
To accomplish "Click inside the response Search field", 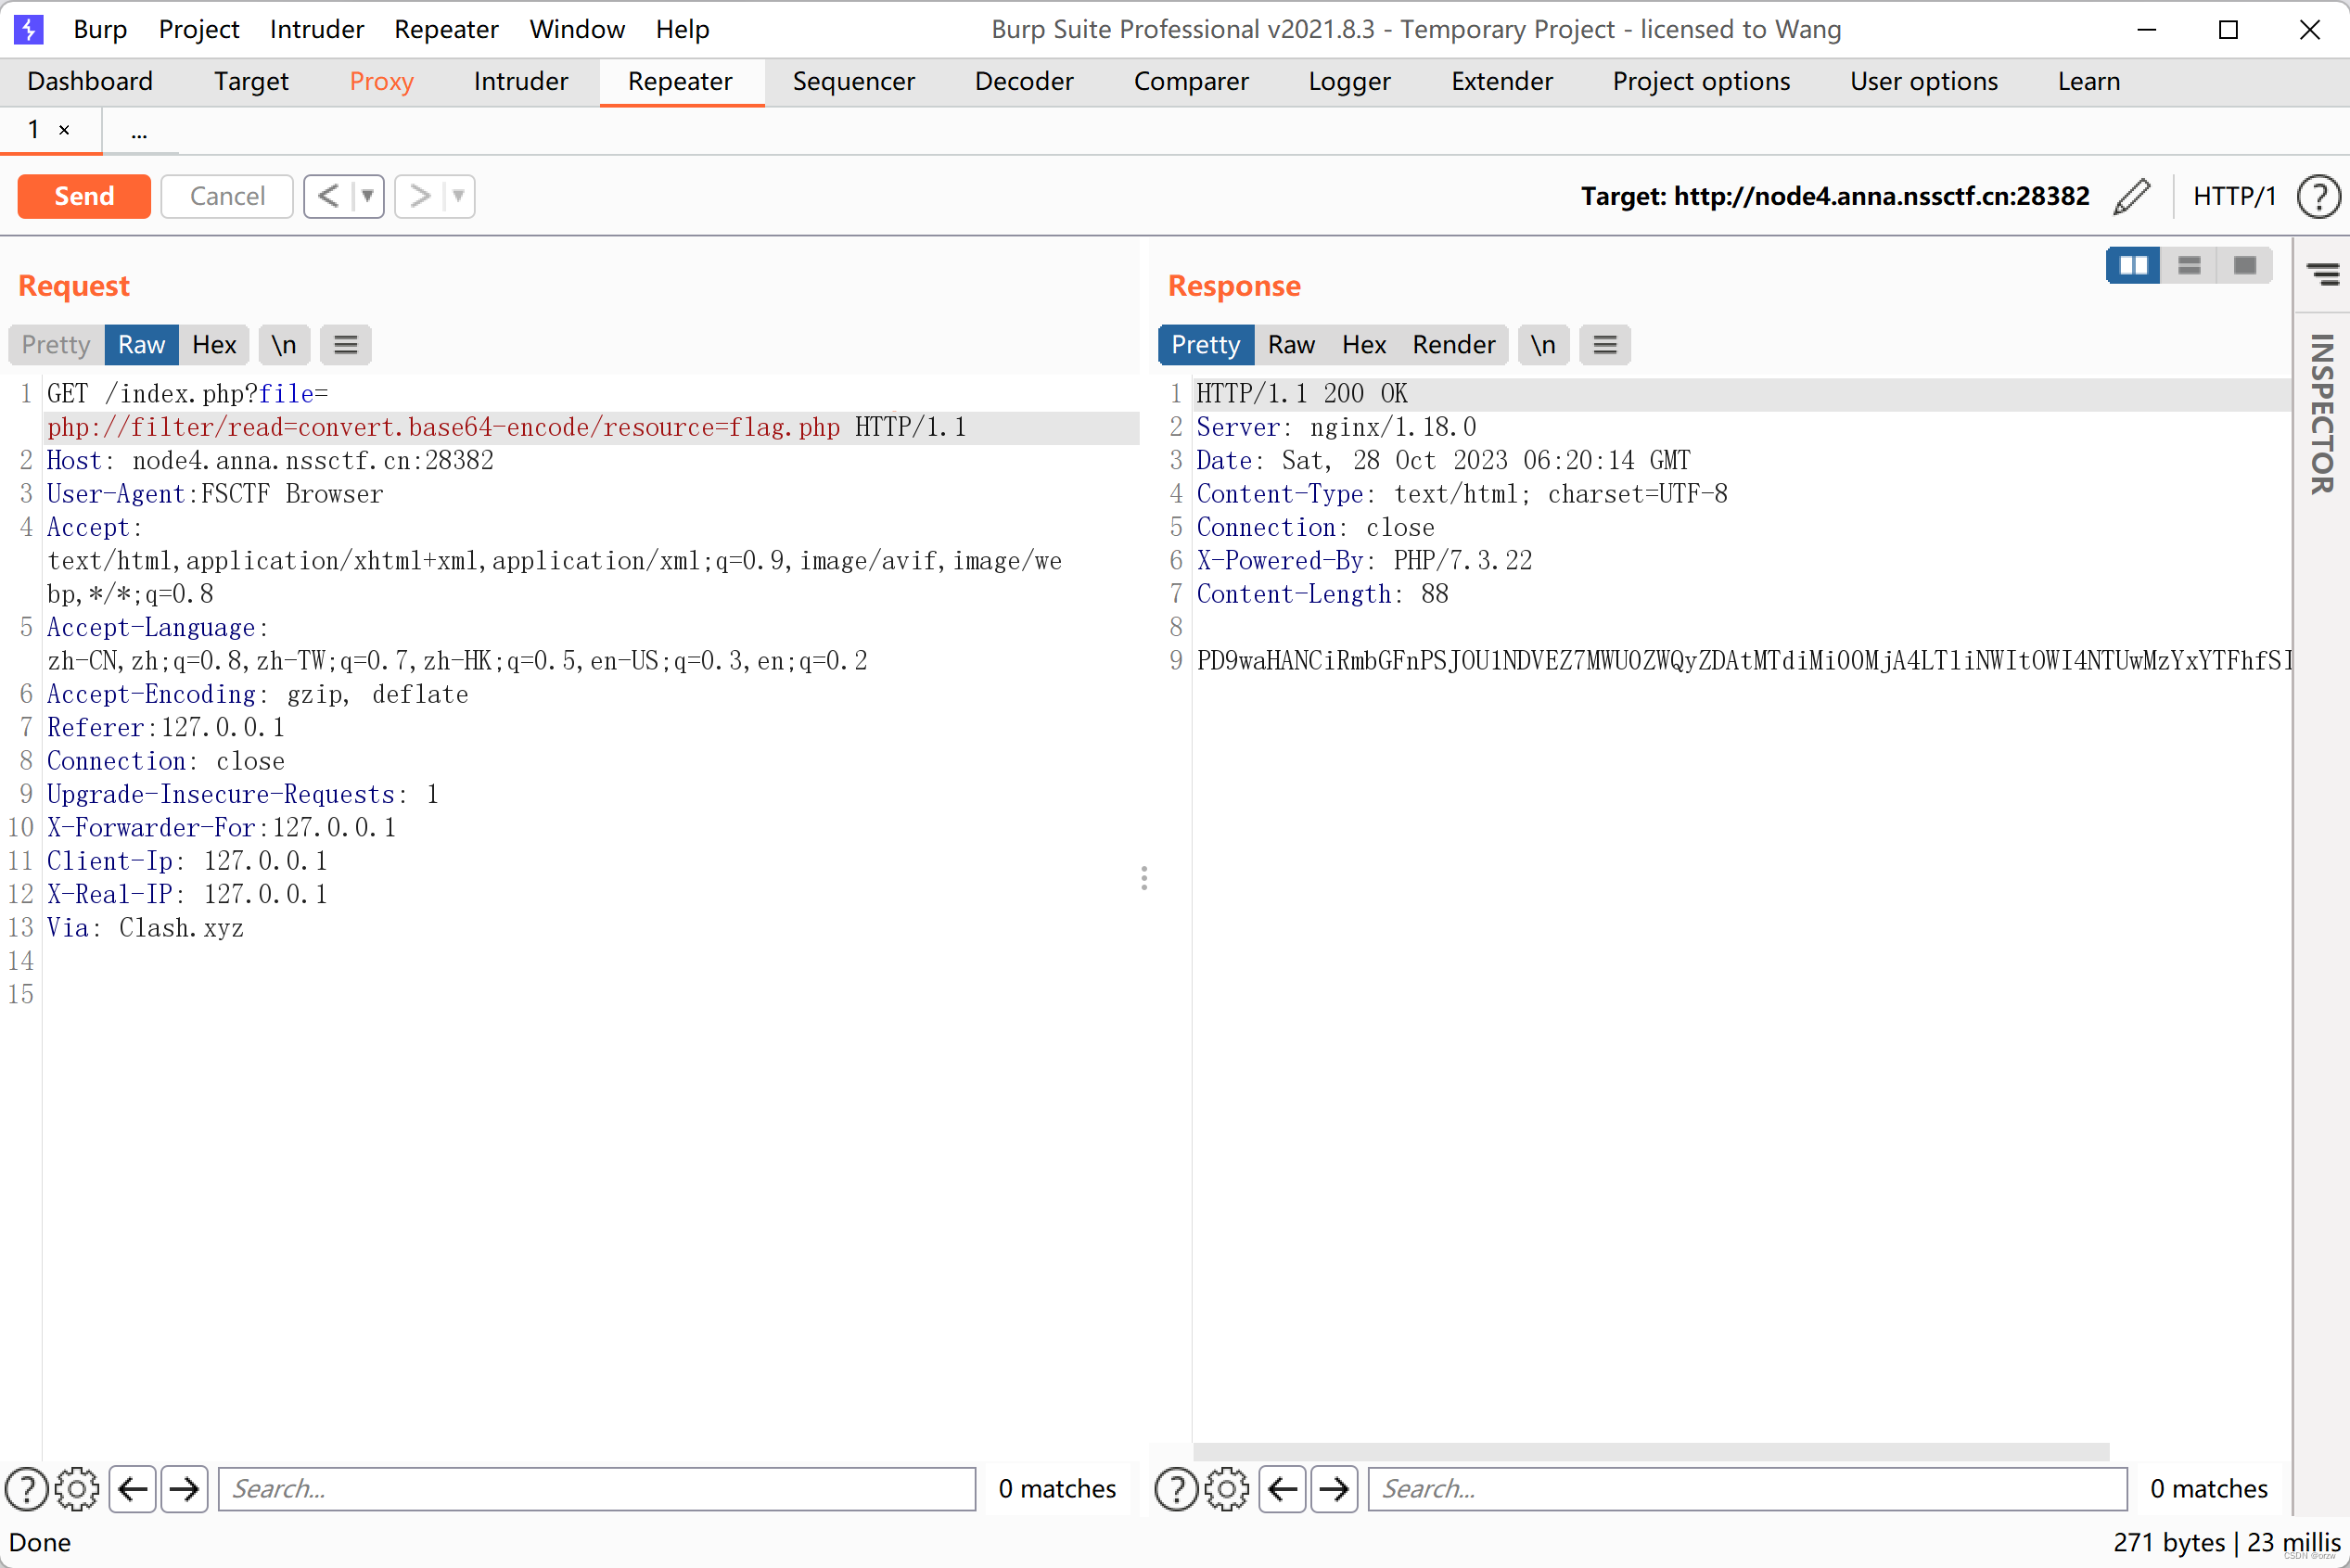I will (1748, 1488).
